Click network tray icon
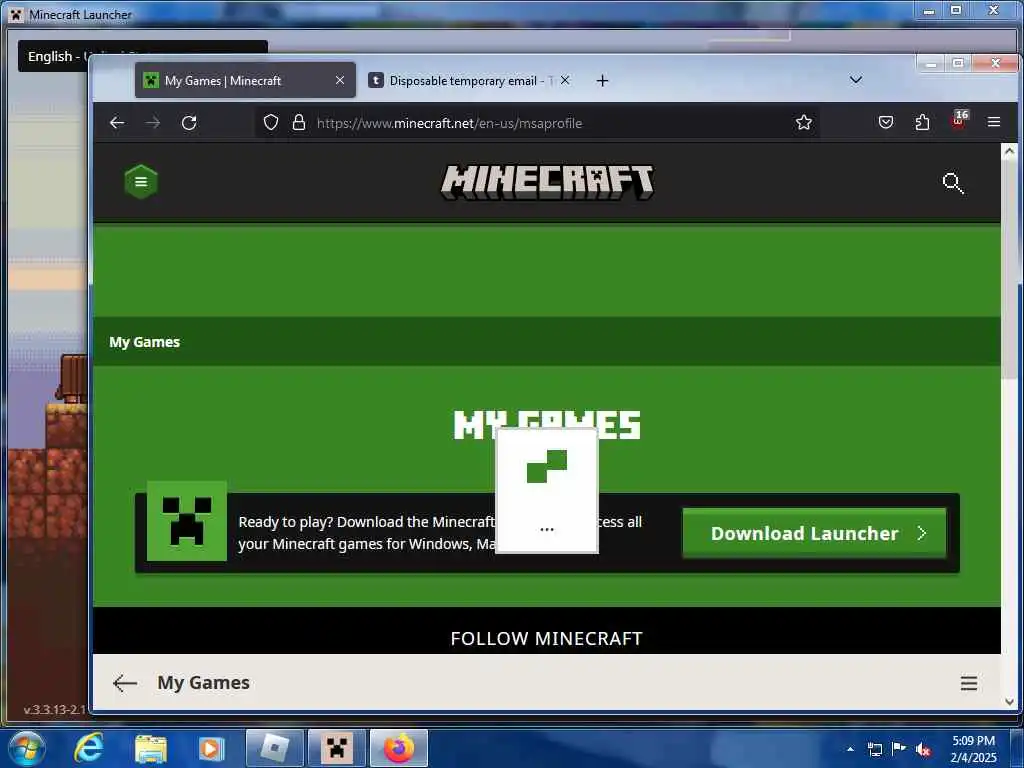This screenshot has height=768, width=1024. 874,749
